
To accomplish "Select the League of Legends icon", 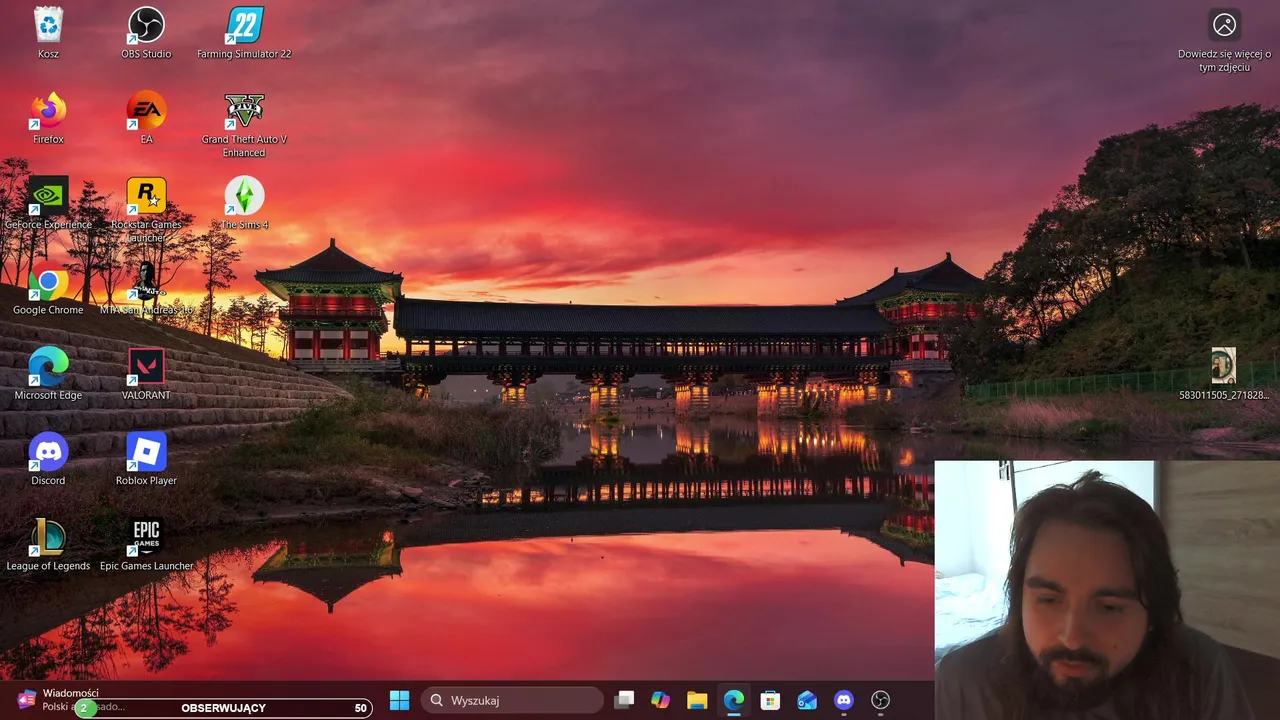I will (48, 545).
